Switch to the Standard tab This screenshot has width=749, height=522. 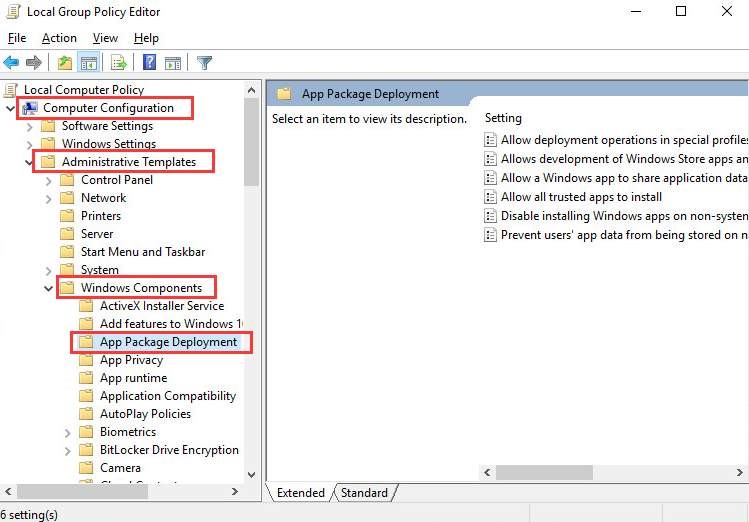364,492
